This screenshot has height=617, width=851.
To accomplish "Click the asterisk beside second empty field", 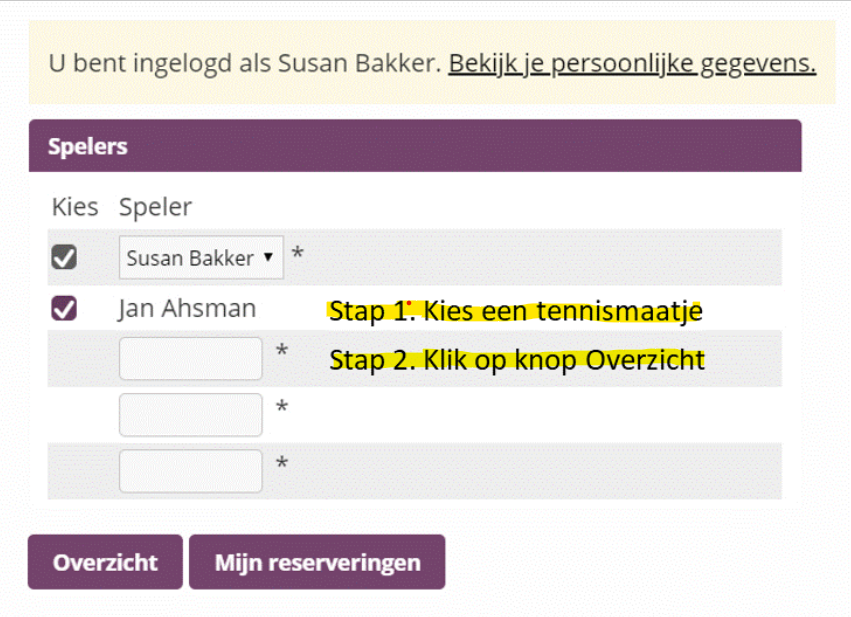I will (282, 407).
